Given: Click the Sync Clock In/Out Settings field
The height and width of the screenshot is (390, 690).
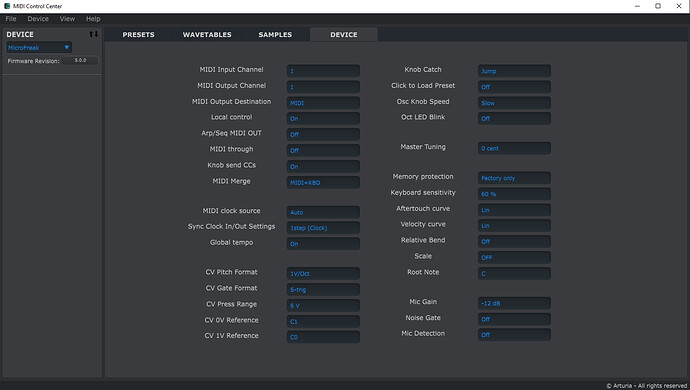Looking at the screenshot, I should tap(323, 228).
